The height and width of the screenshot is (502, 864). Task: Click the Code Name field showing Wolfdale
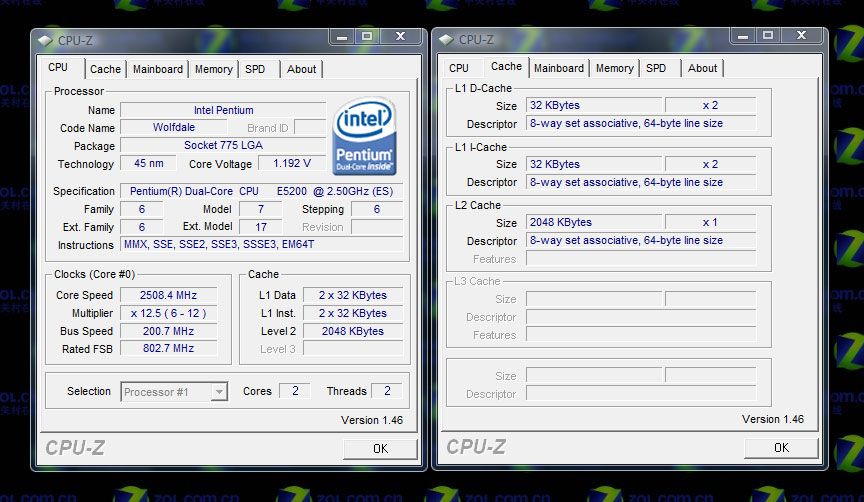tap(174, 127)
